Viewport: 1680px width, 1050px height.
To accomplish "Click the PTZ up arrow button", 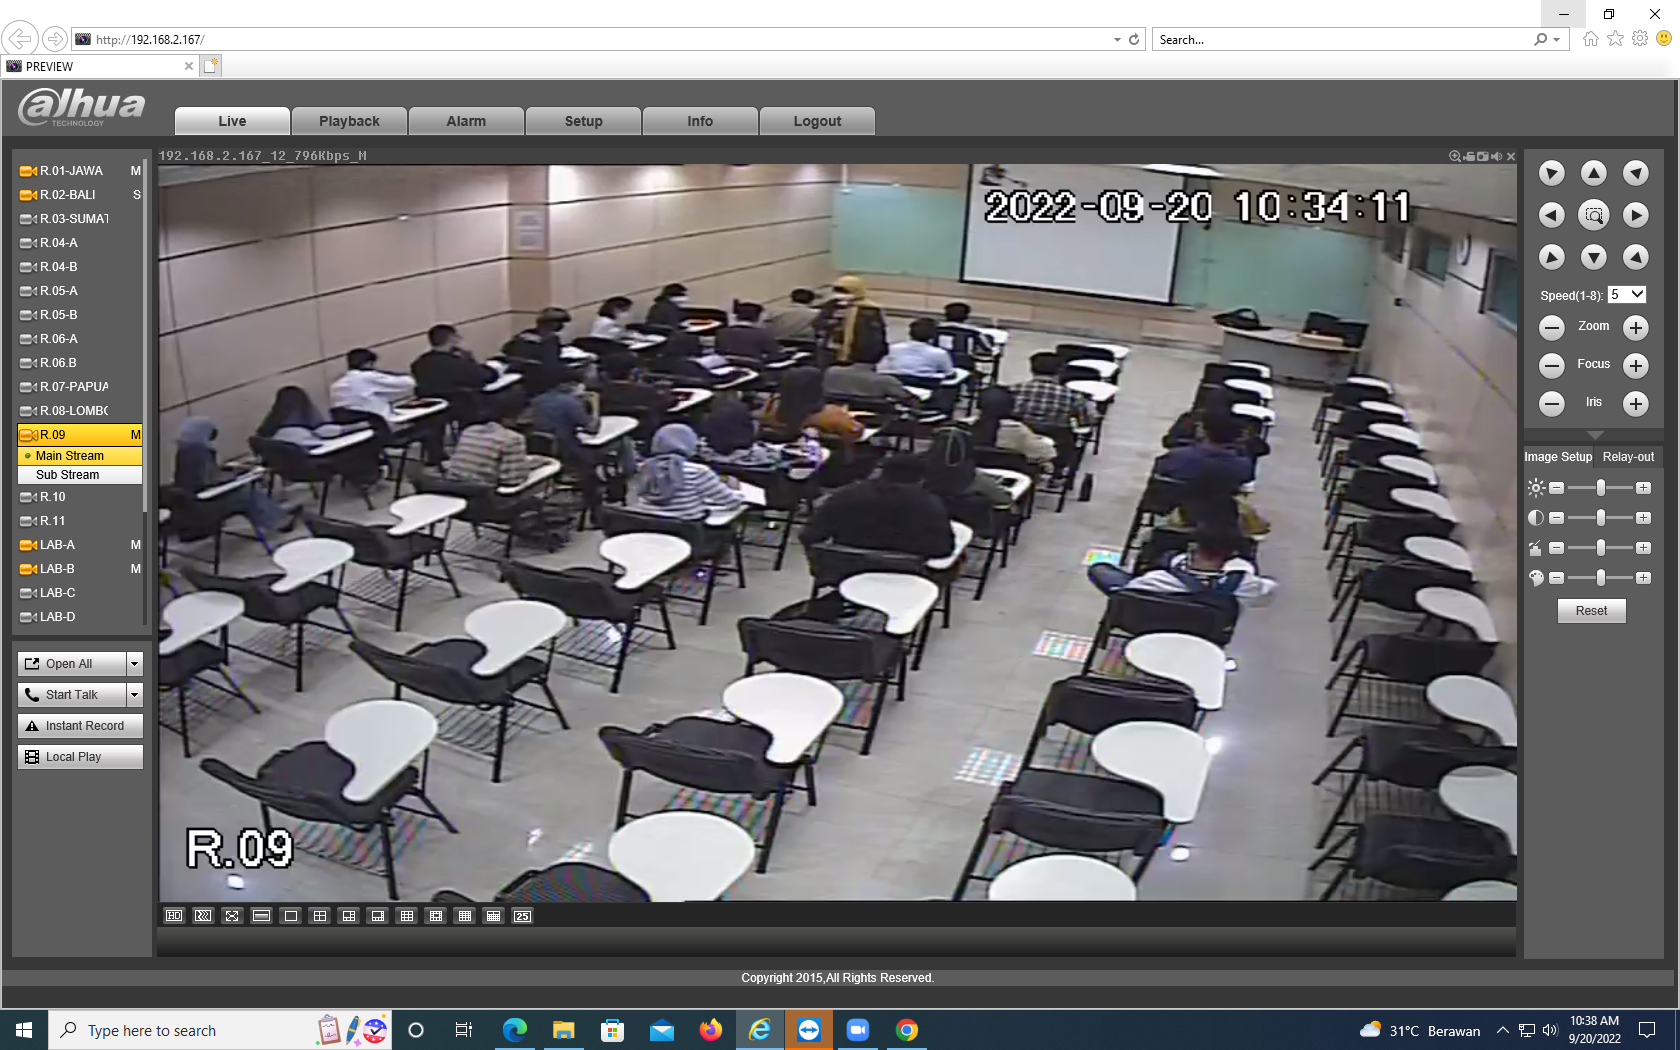I will (x=1593, y=173).
